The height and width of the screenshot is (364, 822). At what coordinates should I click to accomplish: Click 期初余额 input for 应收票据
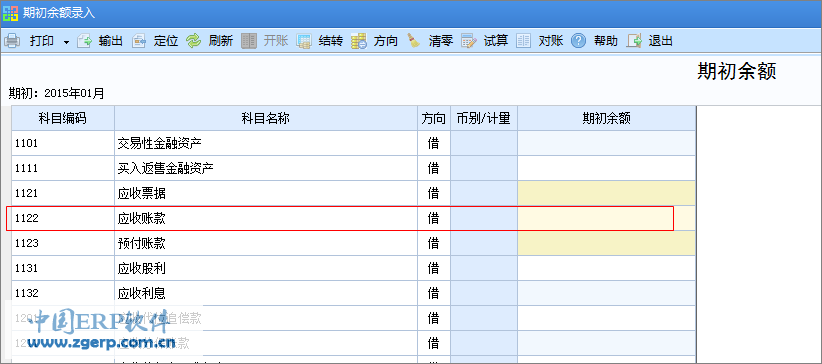[607, 194]
